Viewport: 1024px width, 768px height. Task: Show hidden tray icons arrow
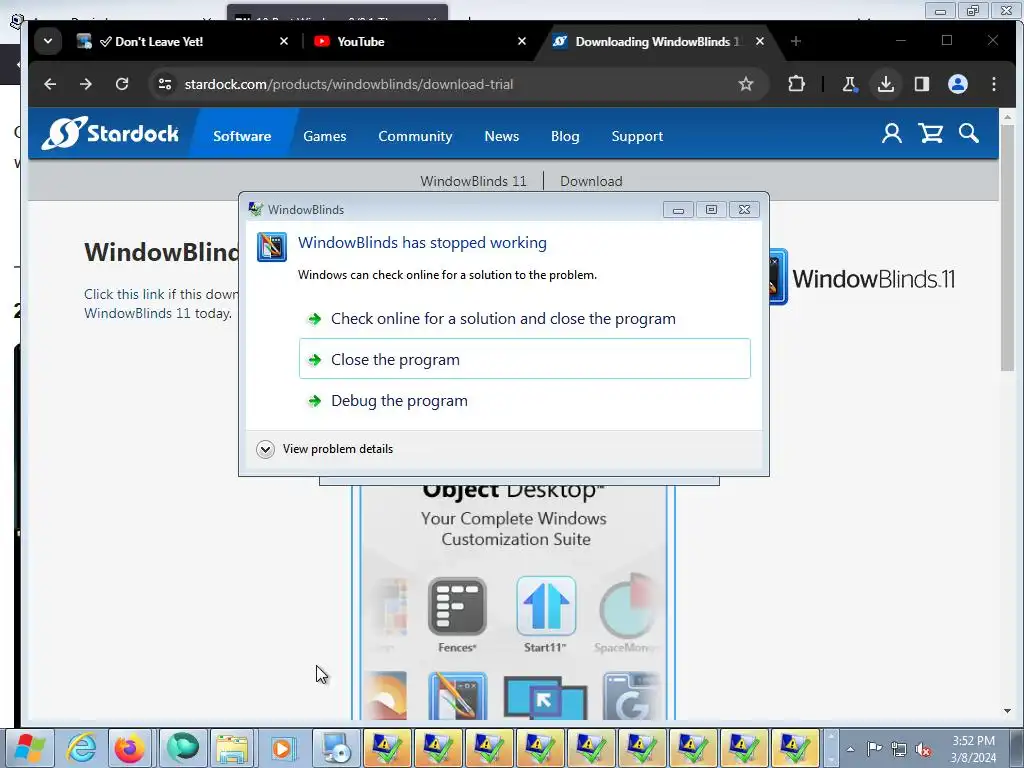click(850, 749)
